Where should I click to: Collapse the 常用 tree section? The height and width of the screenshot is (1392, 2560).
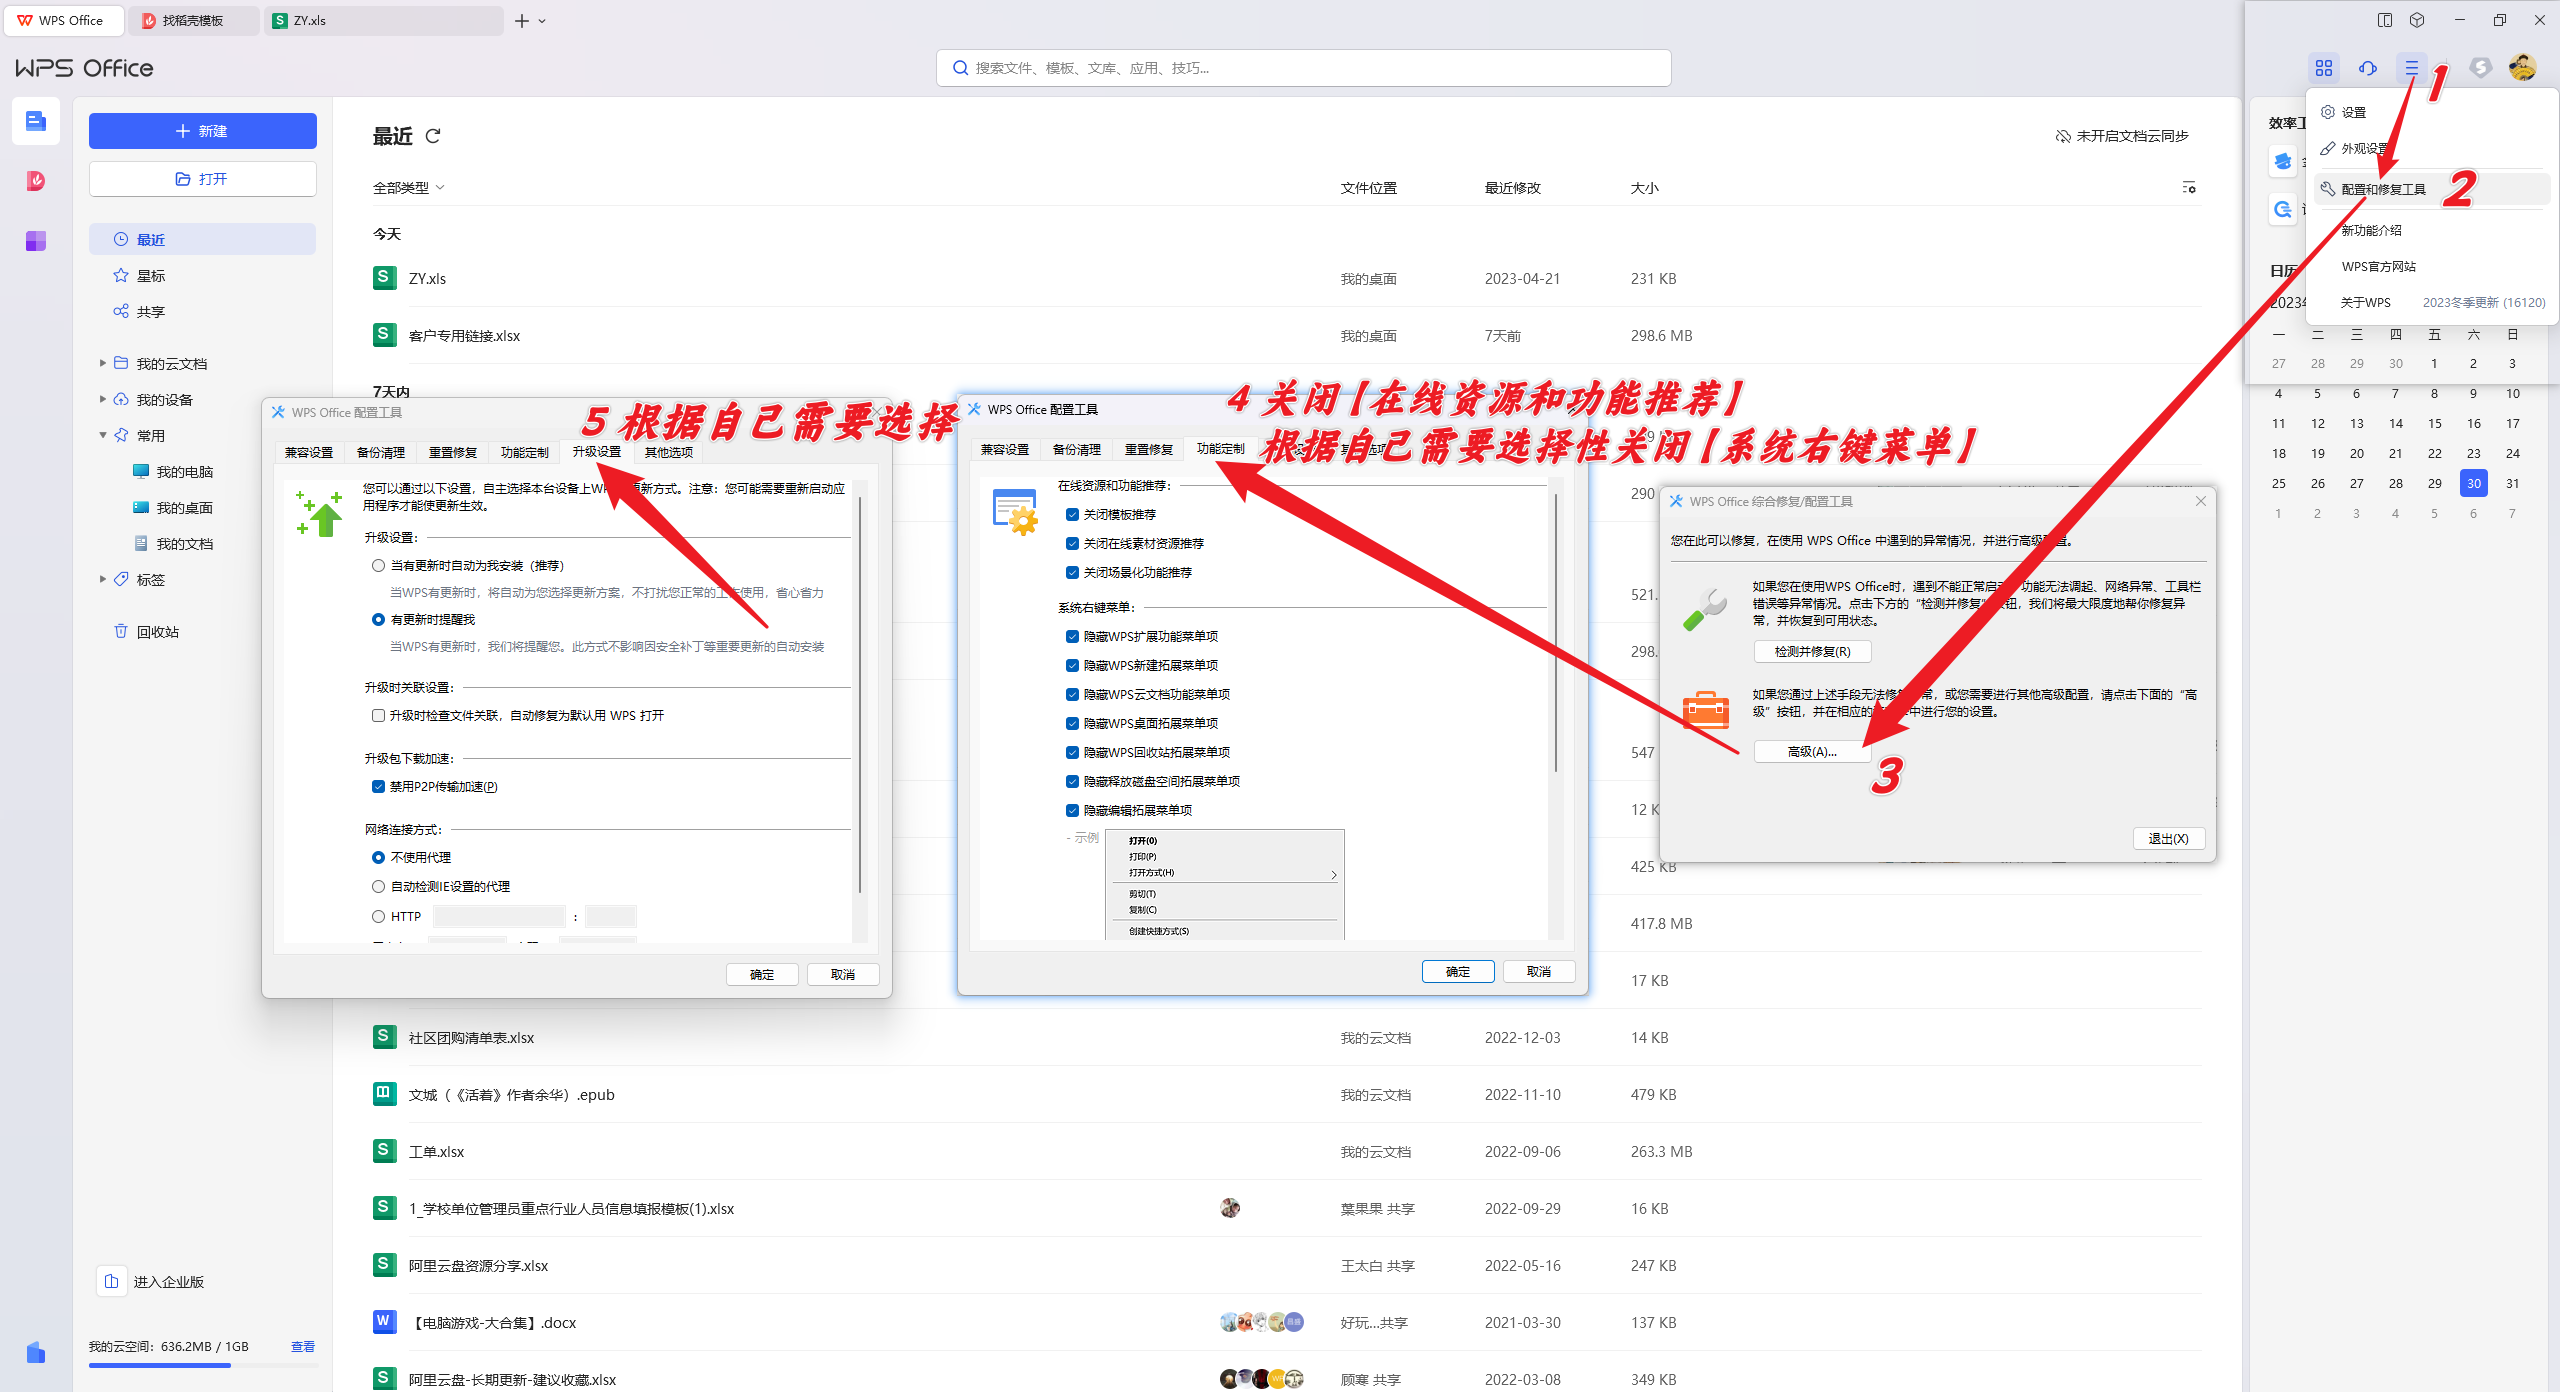[x=102, y=435]
